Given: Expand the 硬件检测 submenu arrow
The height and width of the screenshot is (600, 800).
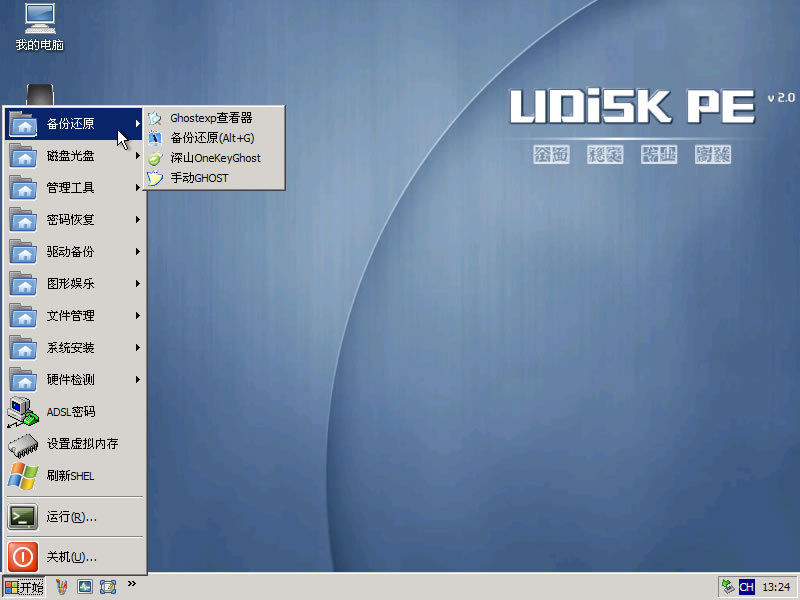Looking at the screenshot, I should pyautogui.click(x=138, y=380).
